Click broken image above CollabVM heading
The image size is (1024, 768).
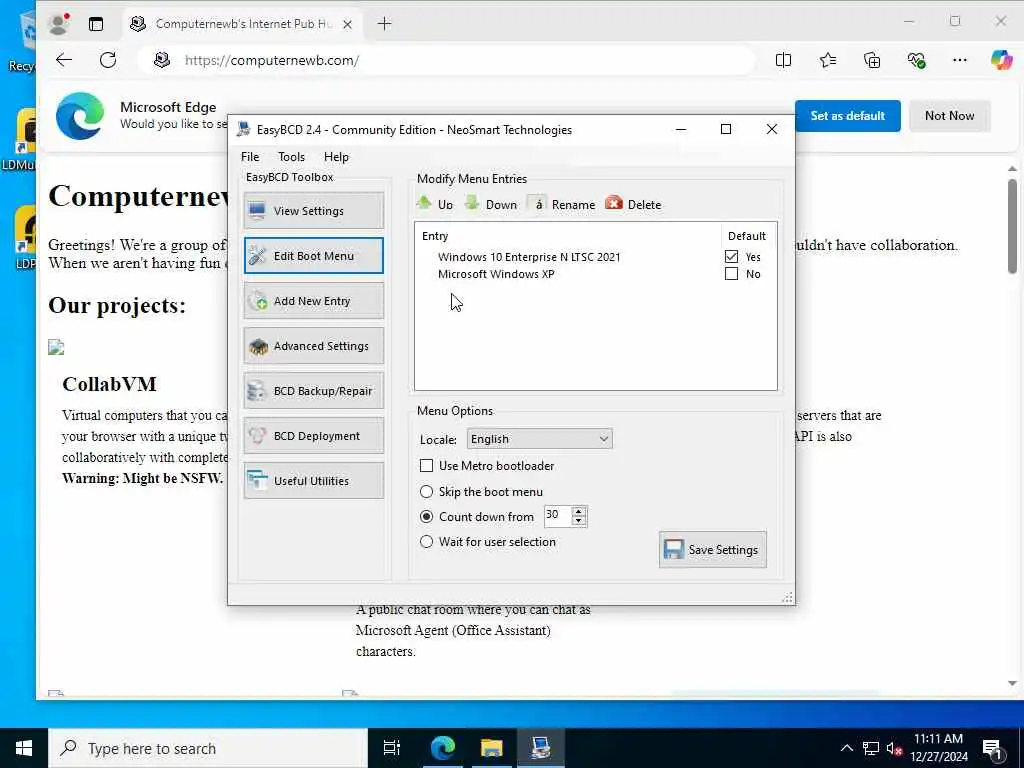[56, 347]
